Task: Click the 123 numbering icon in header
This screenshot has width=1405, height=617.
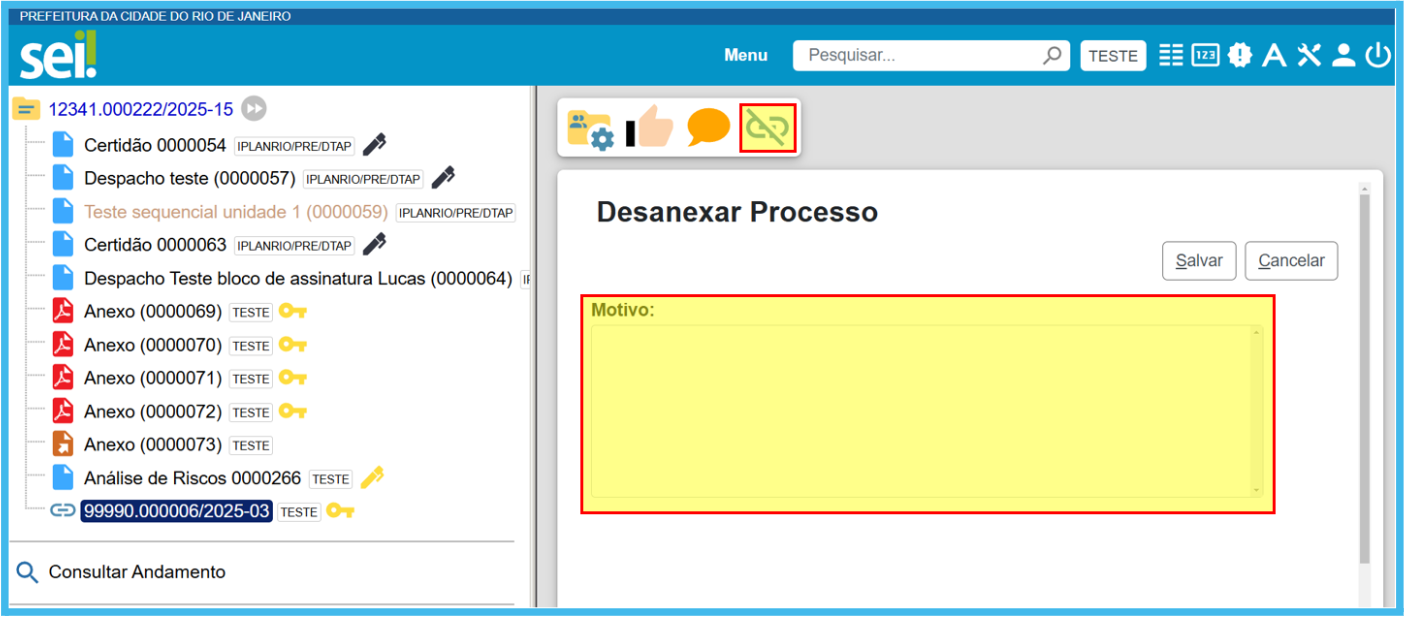Action: pyautogui.click(x=1205, y=56)
